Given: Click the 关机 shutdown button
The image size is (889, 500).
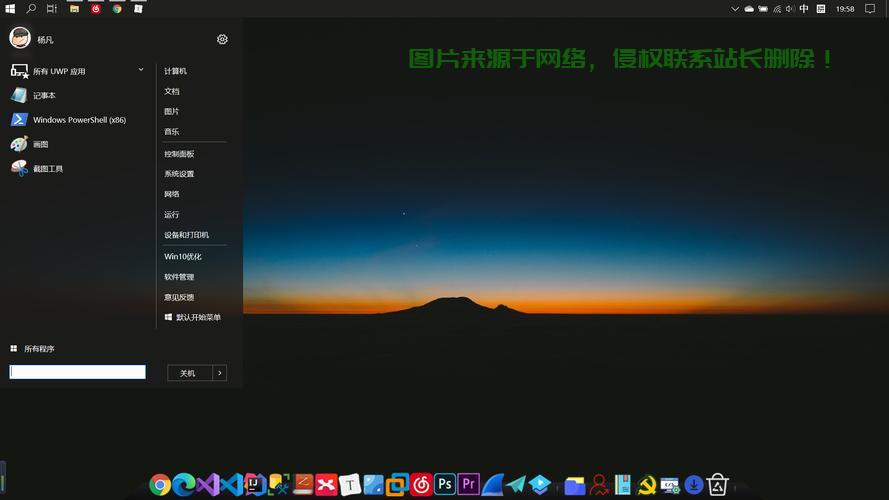Looking at the screenshot, I should point(189,373).
